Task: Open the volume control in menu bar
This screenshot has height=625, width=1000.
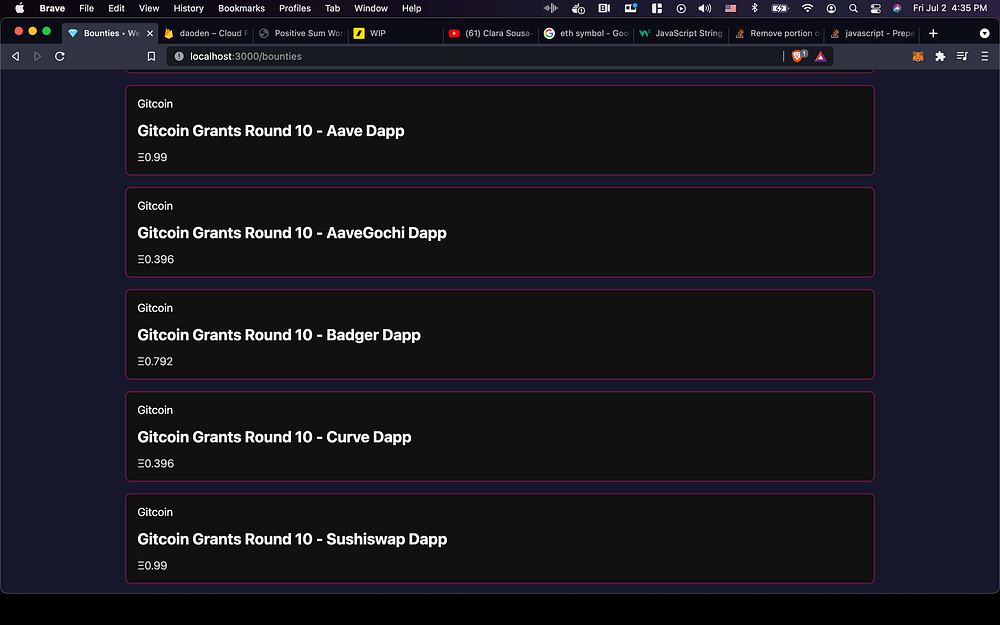Action: 705,8
